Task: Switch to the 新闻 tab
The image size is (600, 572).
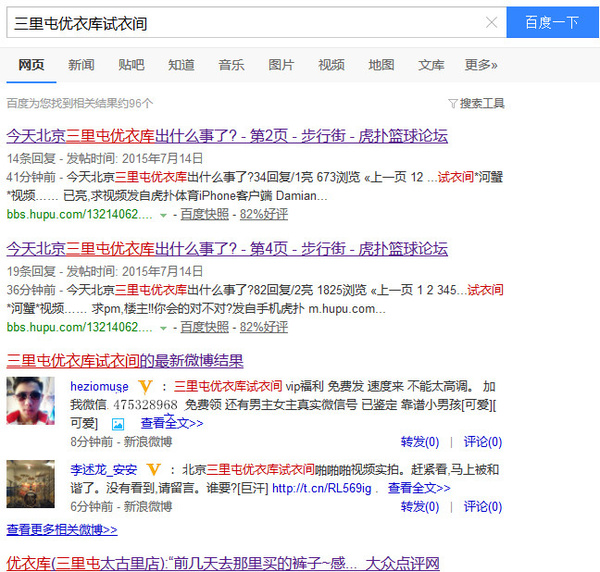Action: 81,65
